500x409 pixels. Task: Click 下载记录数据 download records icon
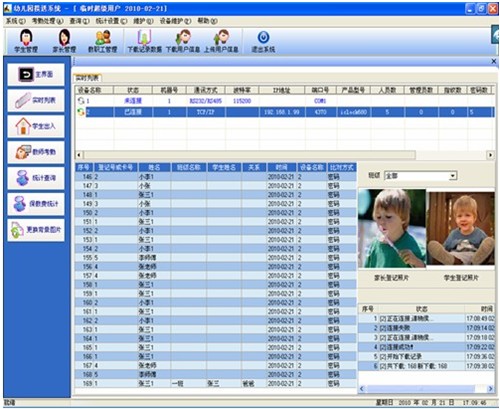pyautogui.click(x=144, y=41)
